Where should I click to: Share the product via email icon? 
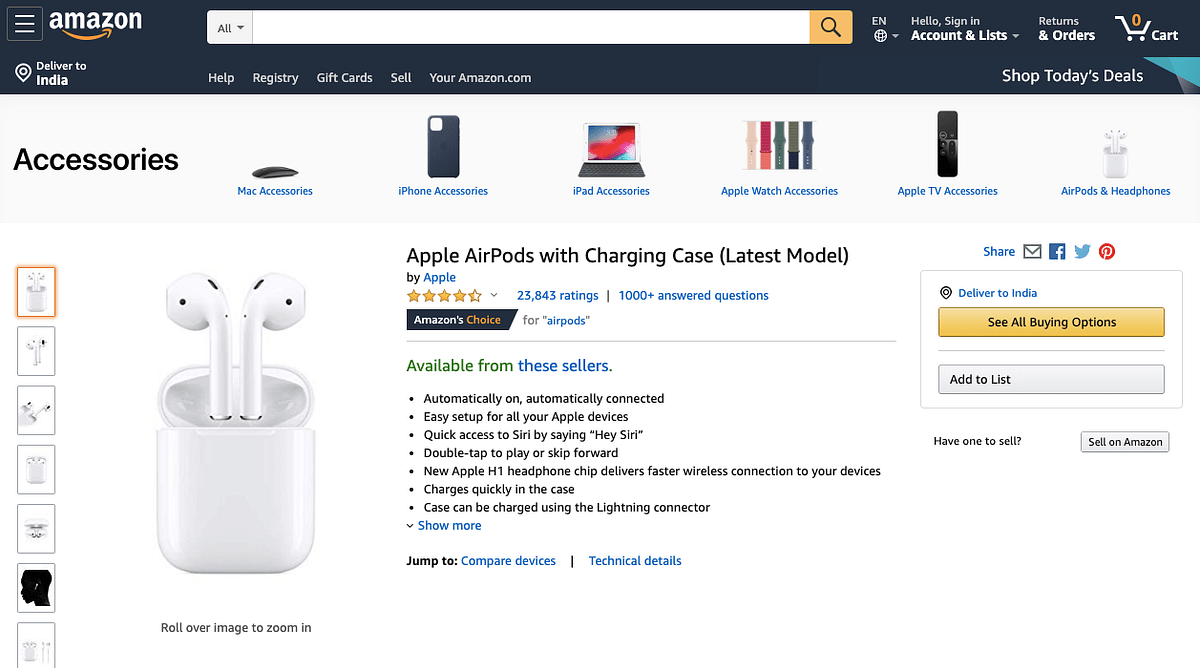click(1032, 251)
